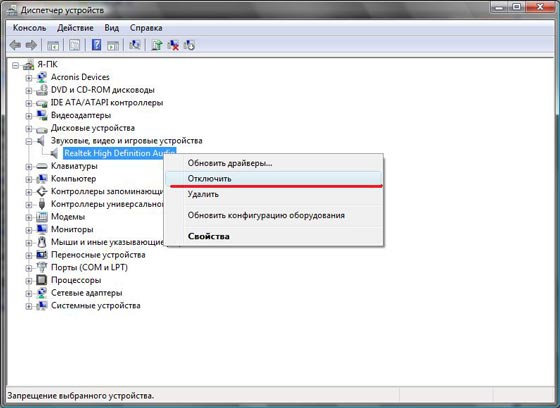Choose Отключить in the context menu

point(274,178)
